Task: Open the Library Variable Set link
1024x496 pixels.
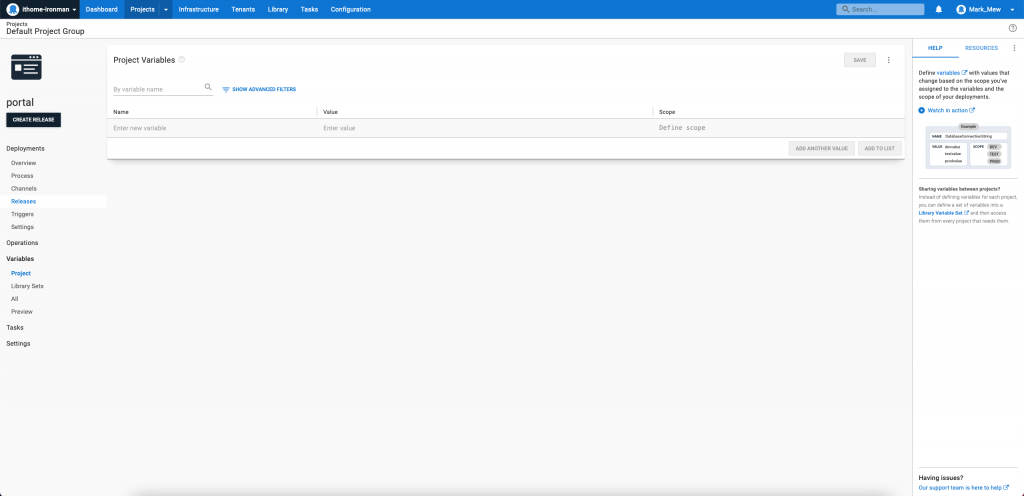Action: pyautogui.click(x=942, y=213)
